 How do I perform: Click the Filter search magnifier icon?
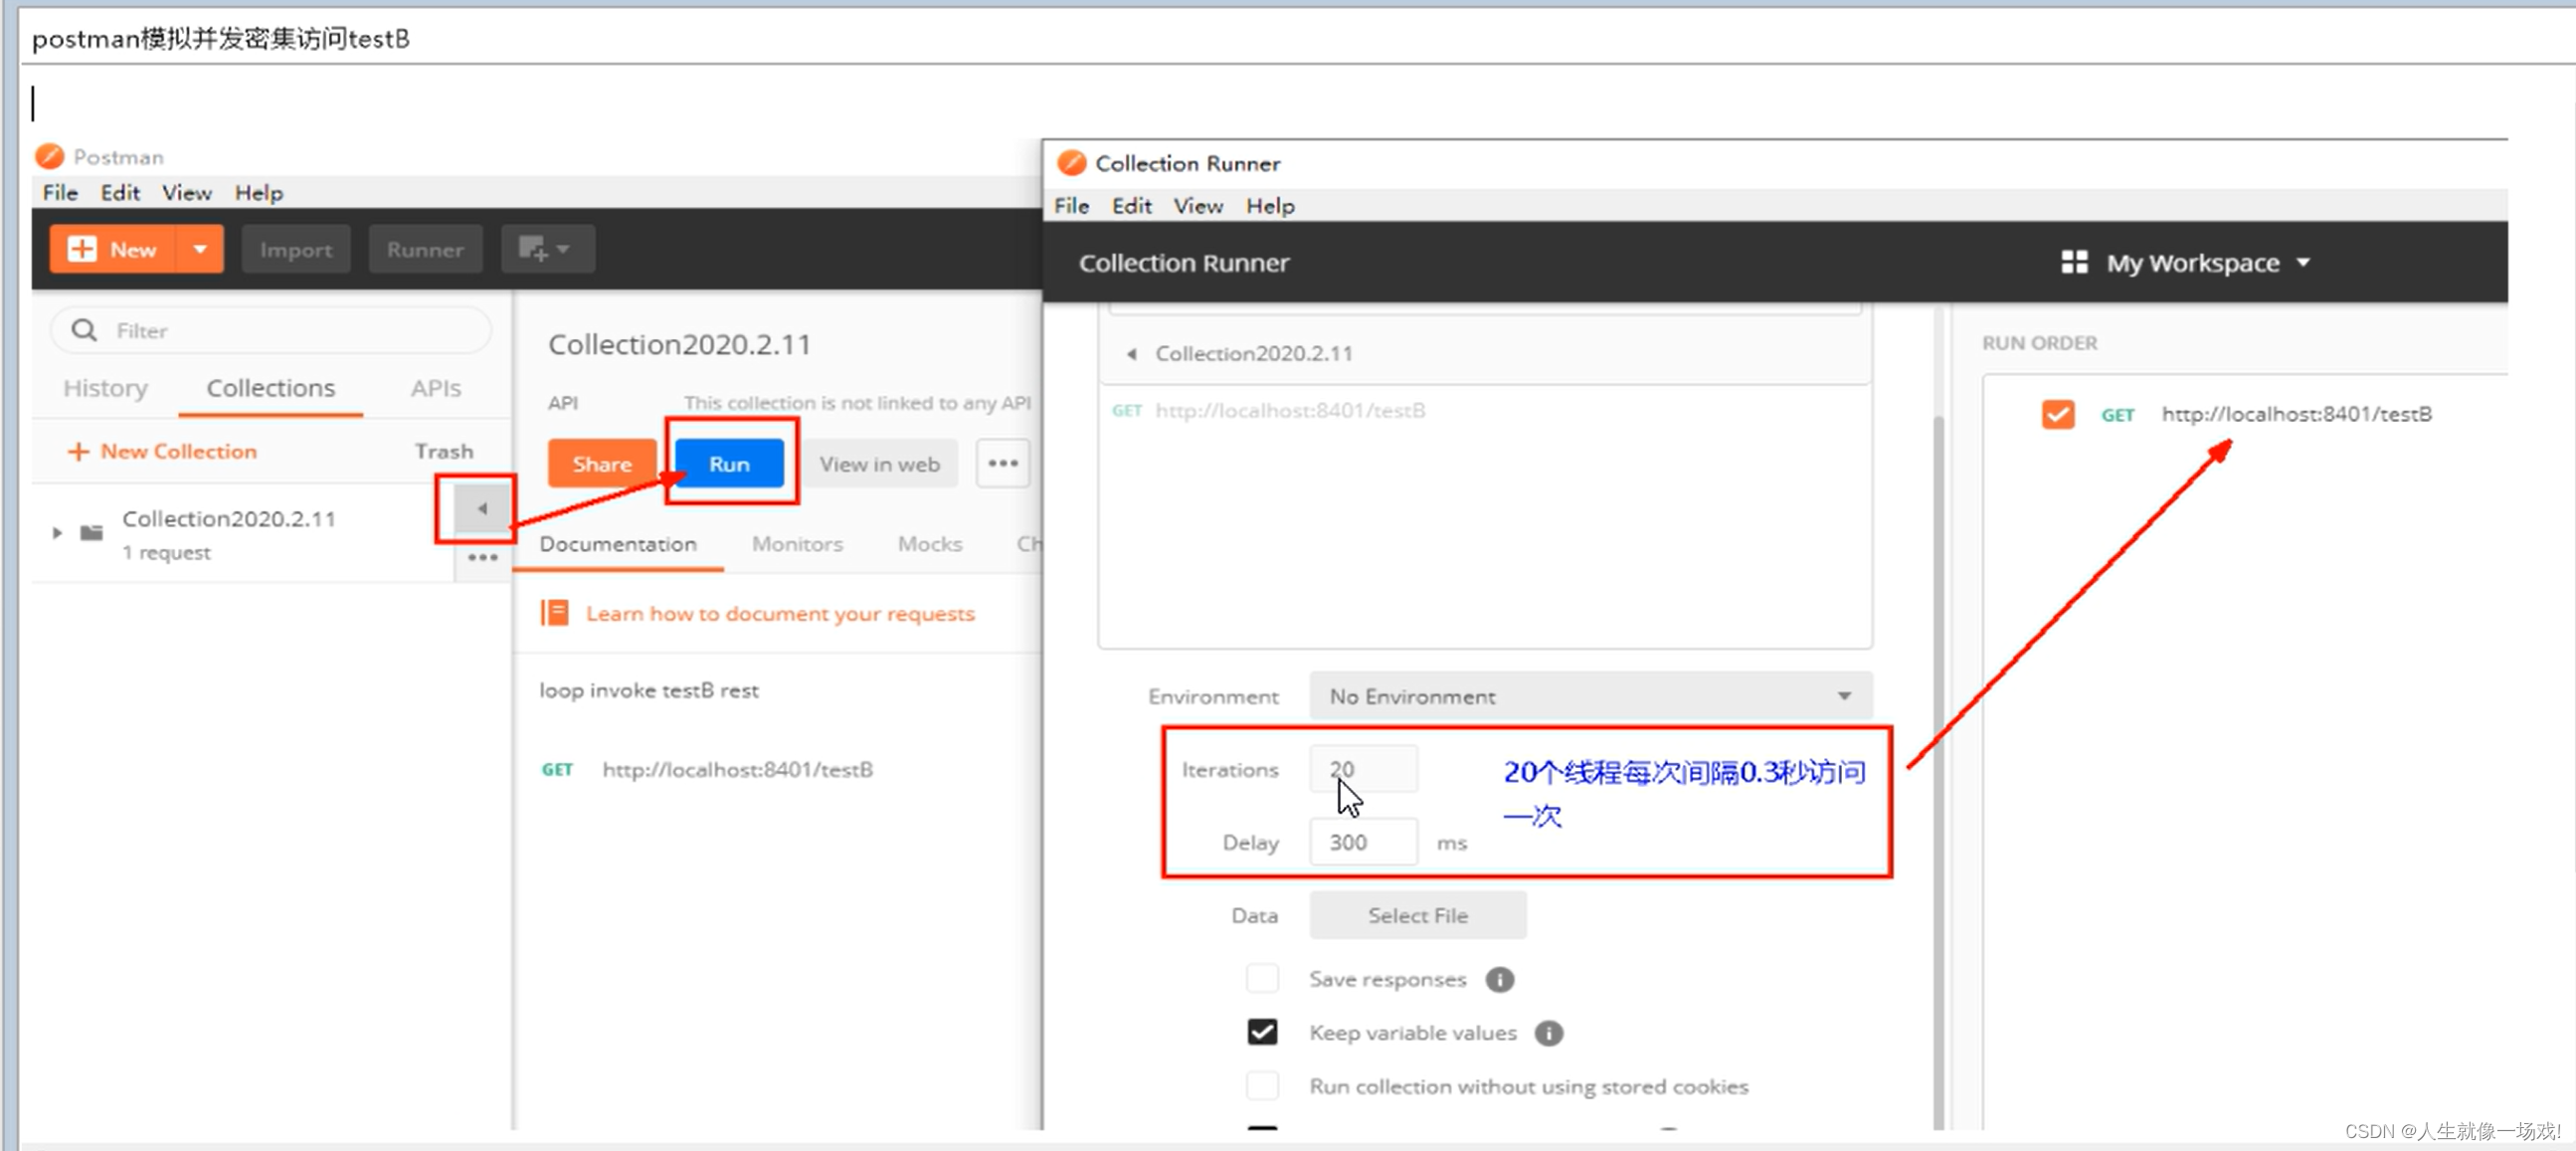click(x=84, y=330)
